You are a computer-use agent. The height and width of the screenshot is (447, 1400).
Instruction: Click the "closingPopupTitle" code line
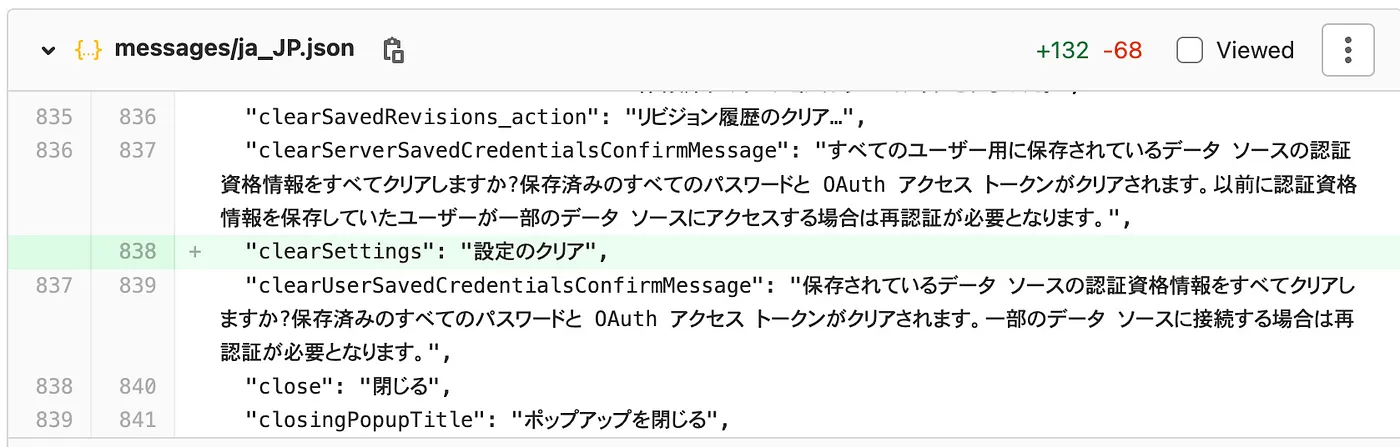coord(484,420)
